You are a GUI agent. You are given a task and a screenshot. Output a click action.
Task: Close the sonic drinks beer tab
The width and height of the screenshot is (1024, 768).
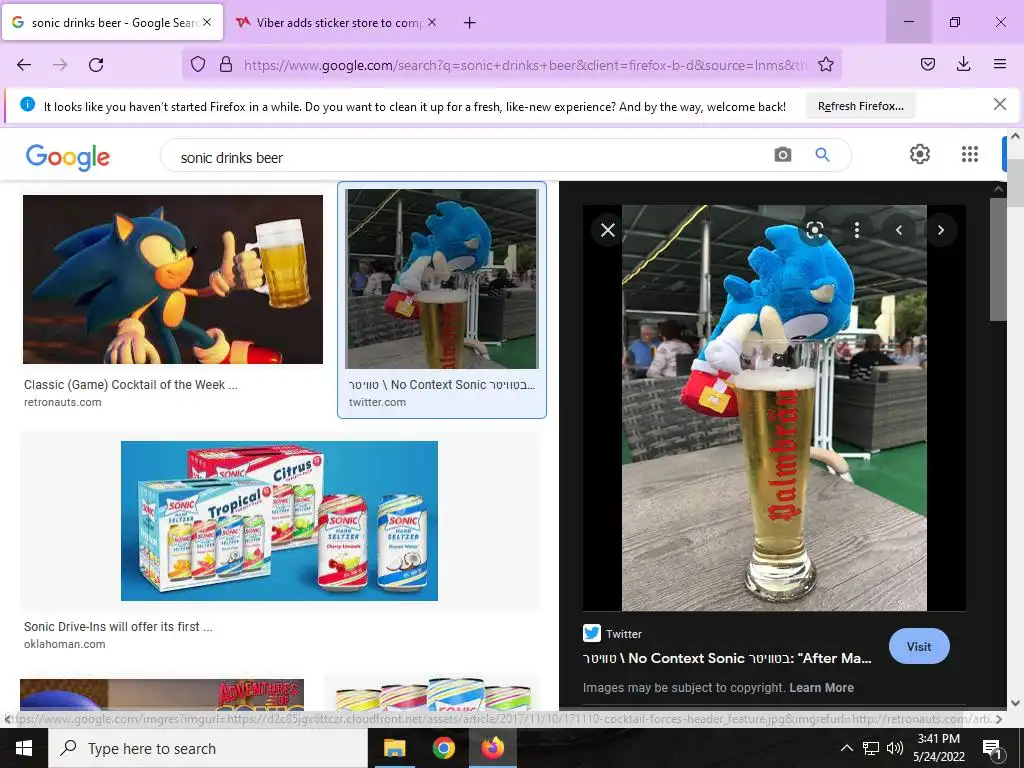pos(206,22)
